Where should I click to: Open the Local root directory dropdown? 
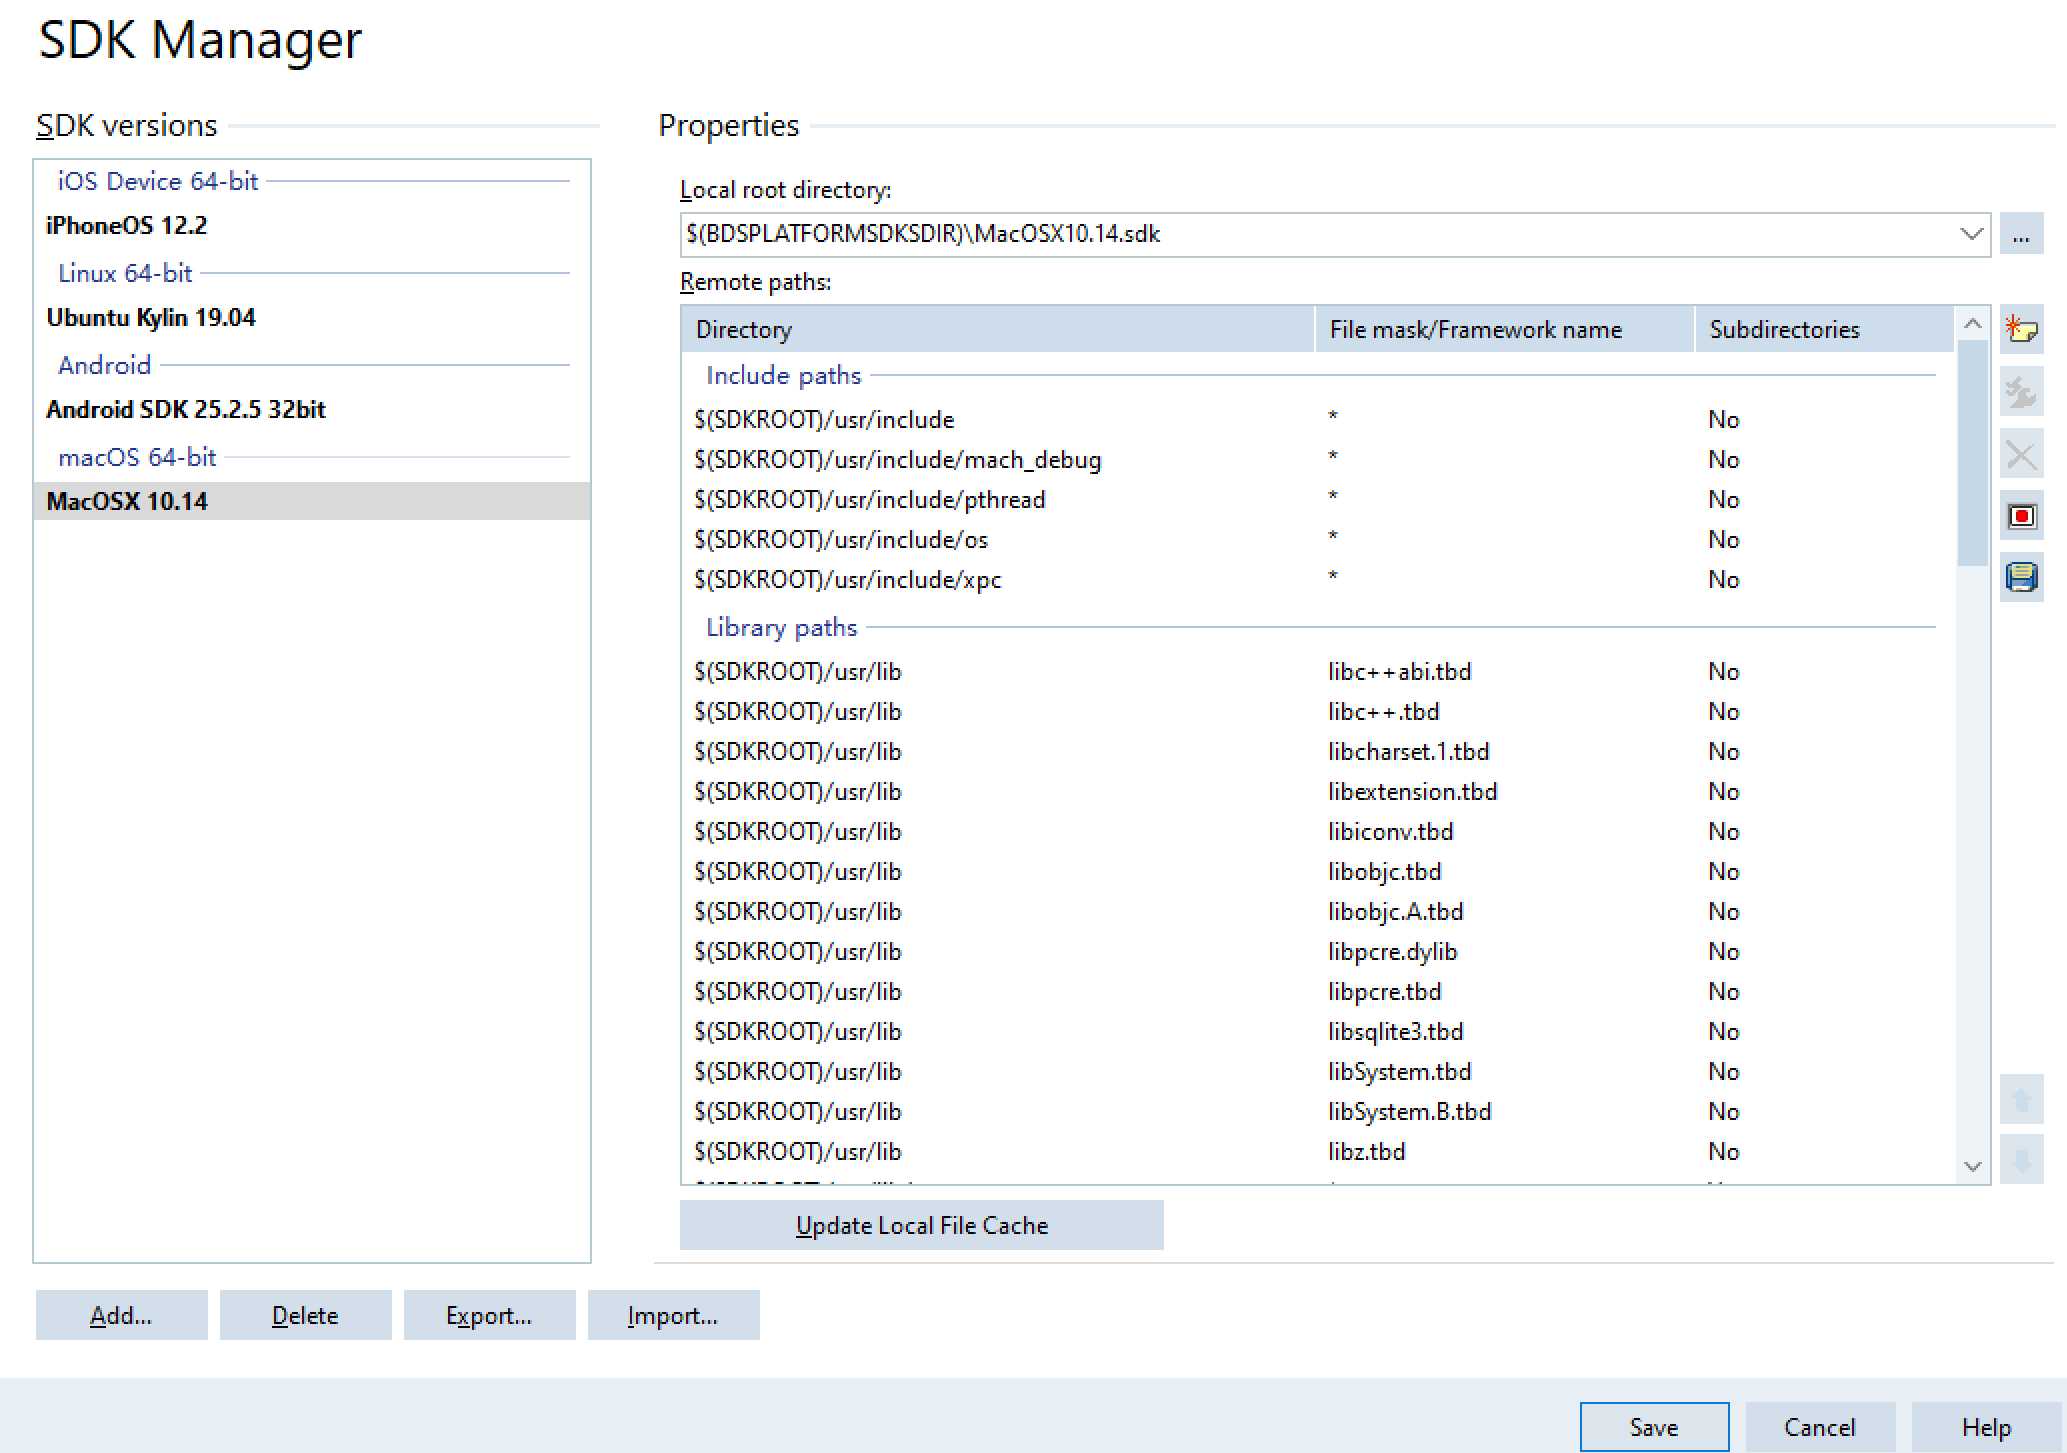pyautogui.click(x=1971, y=234)
